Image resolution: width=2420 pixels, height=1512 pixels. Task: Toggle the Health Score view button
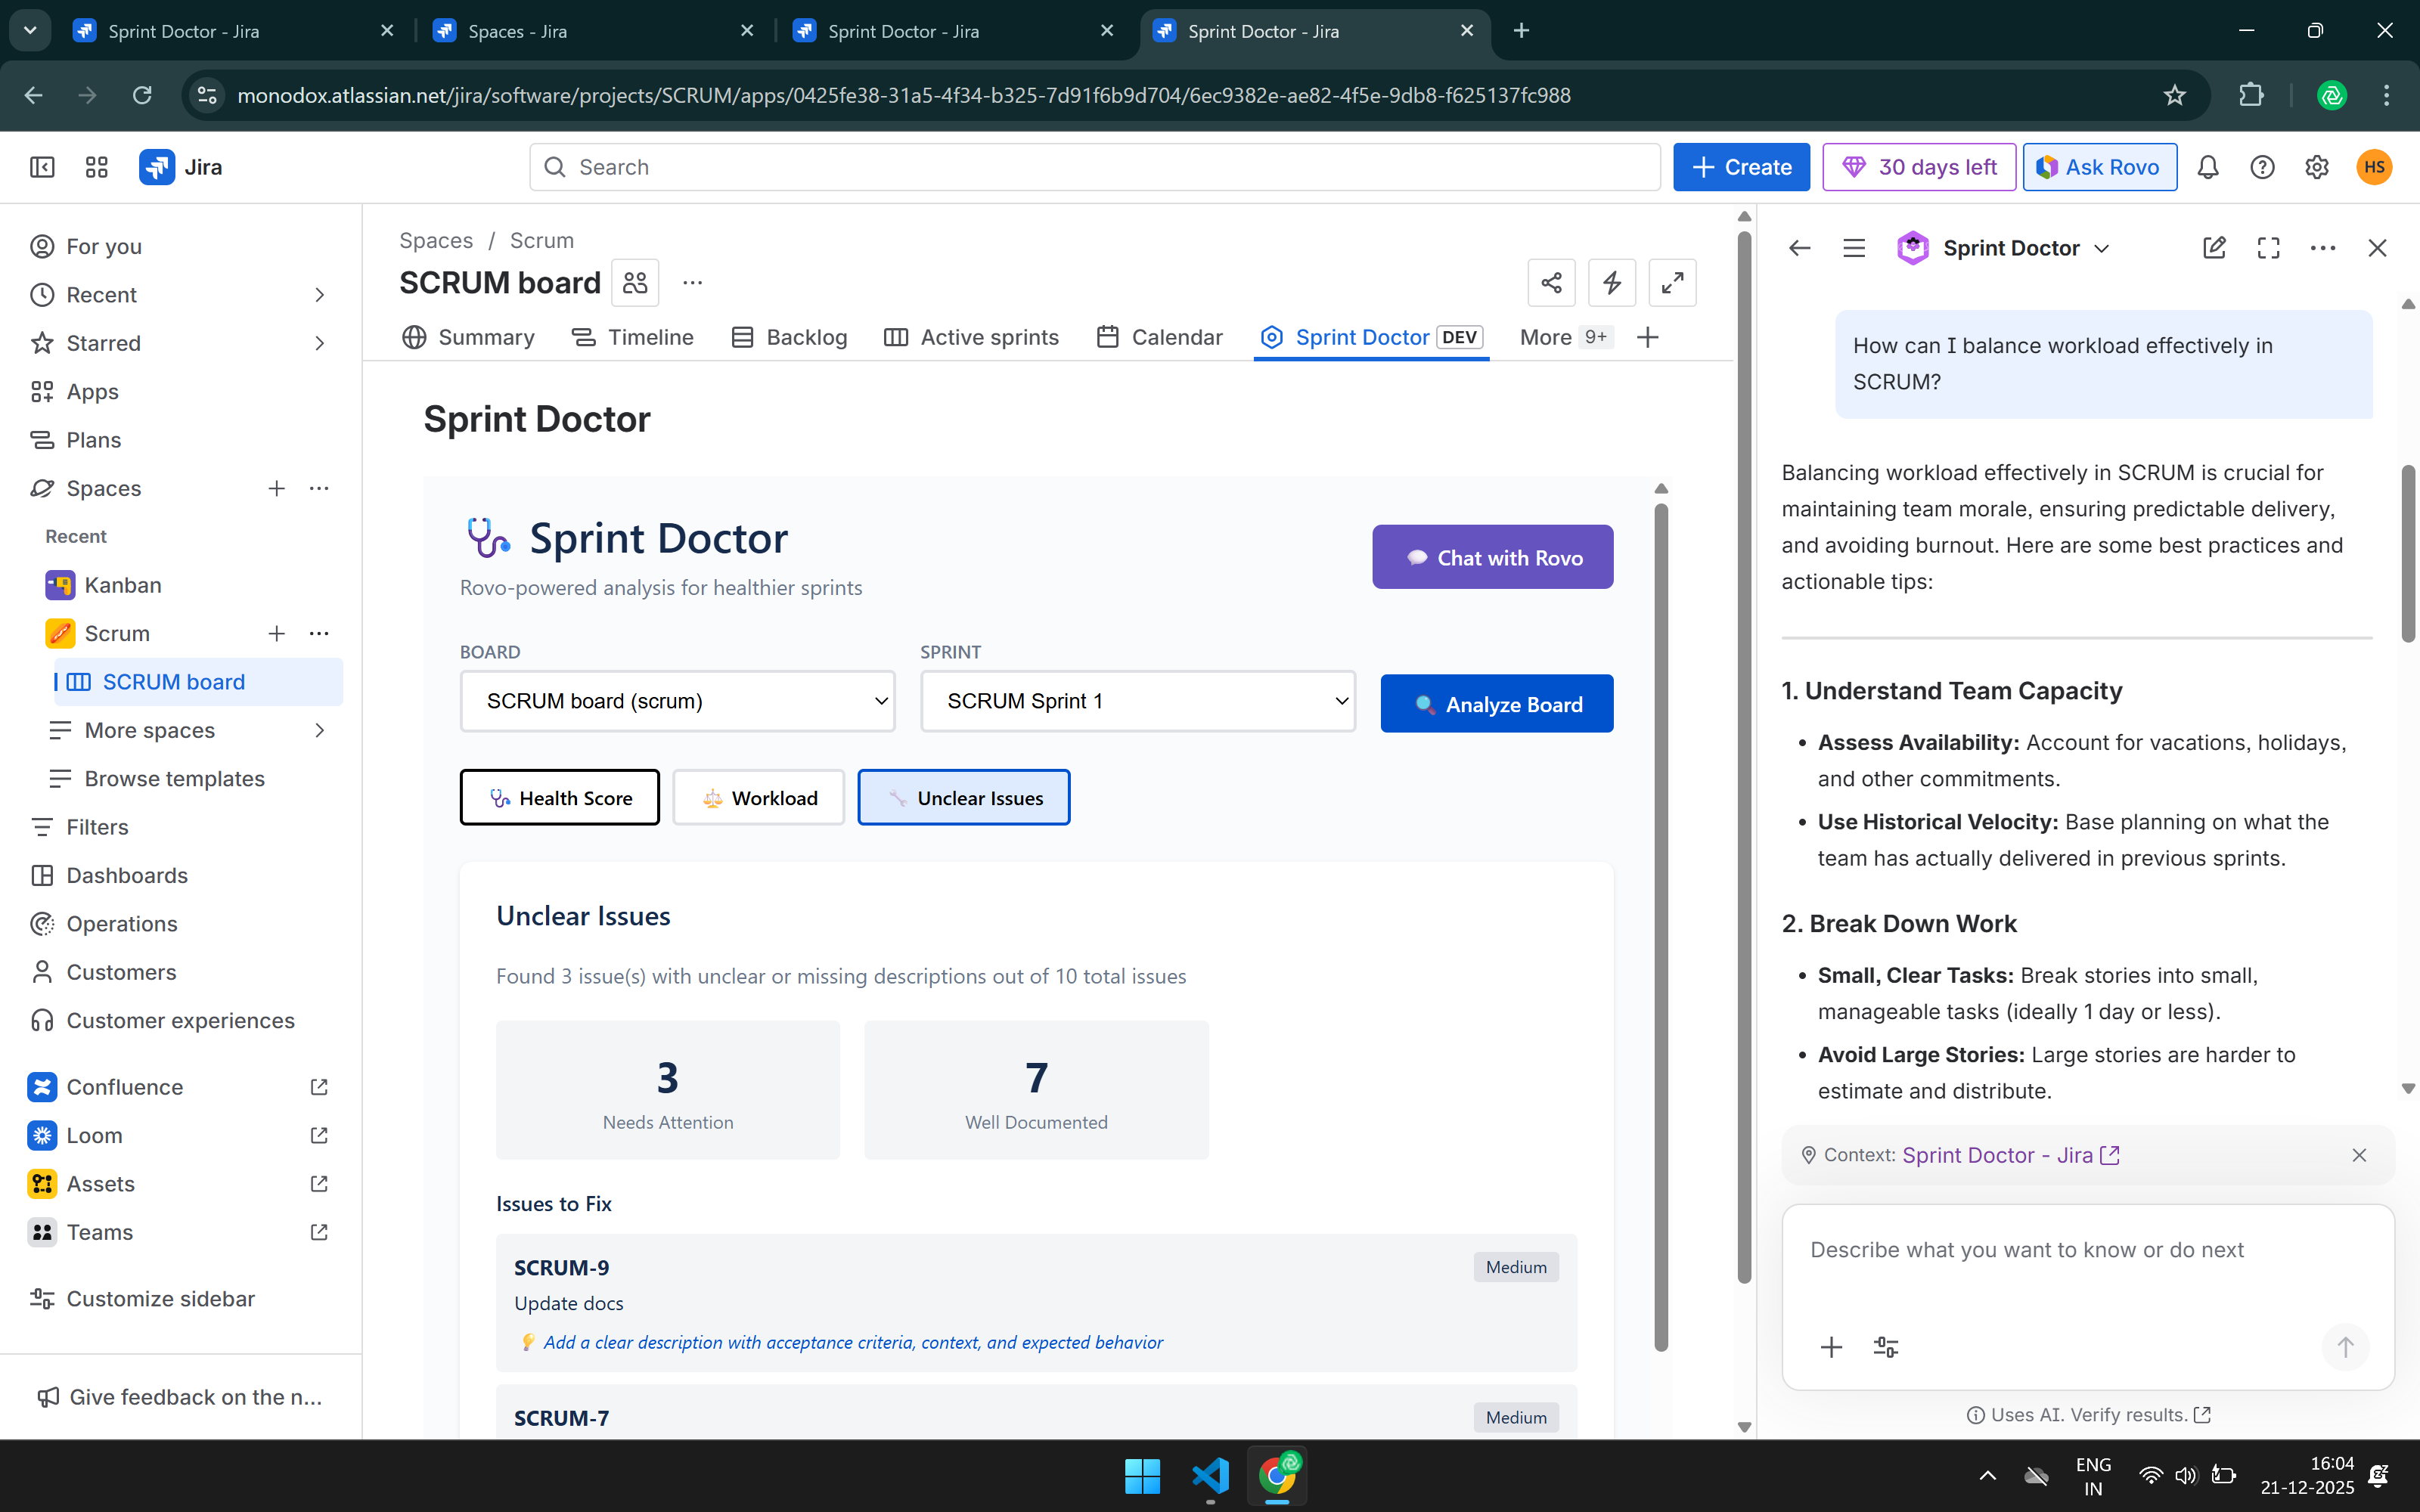click(x=560, y=798)
